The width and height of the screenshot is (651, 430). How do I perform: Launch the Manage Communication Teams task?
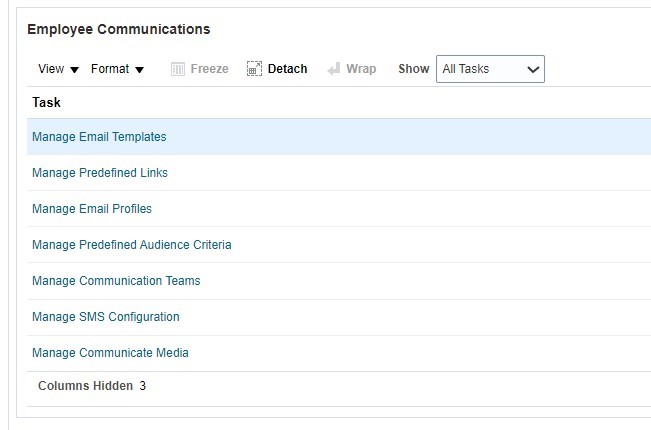click(116, 281)
